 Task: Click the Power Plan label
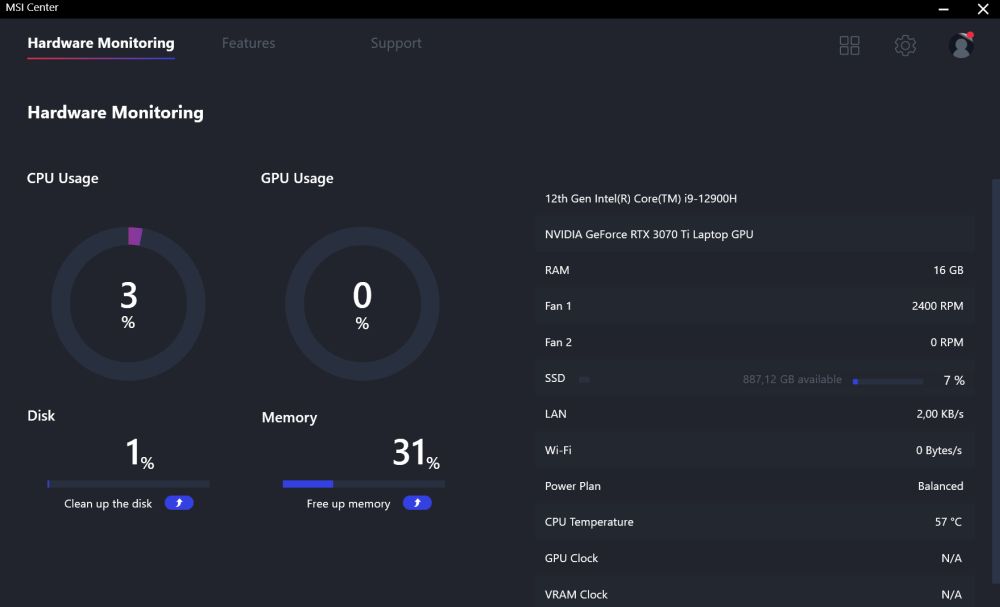[573, 486]
